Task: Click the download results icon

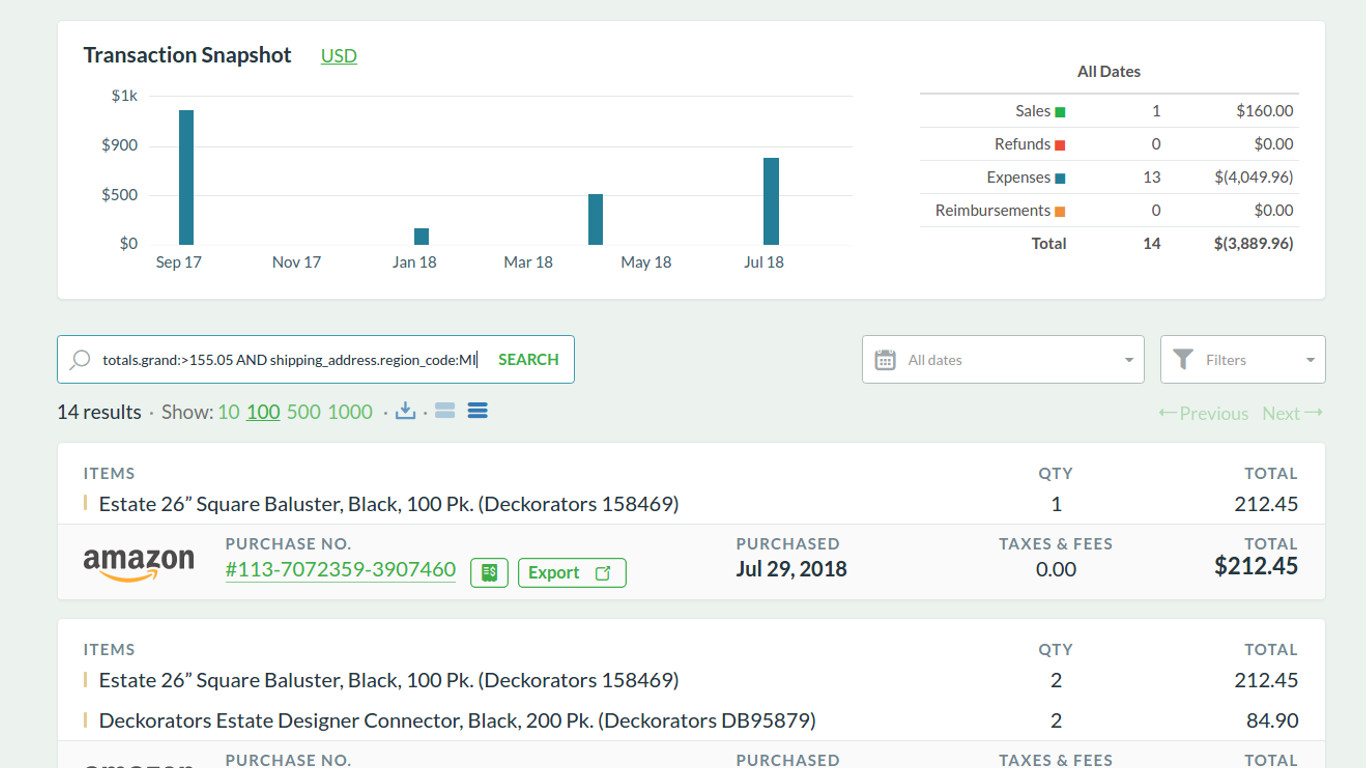Action: coord(405,410)
